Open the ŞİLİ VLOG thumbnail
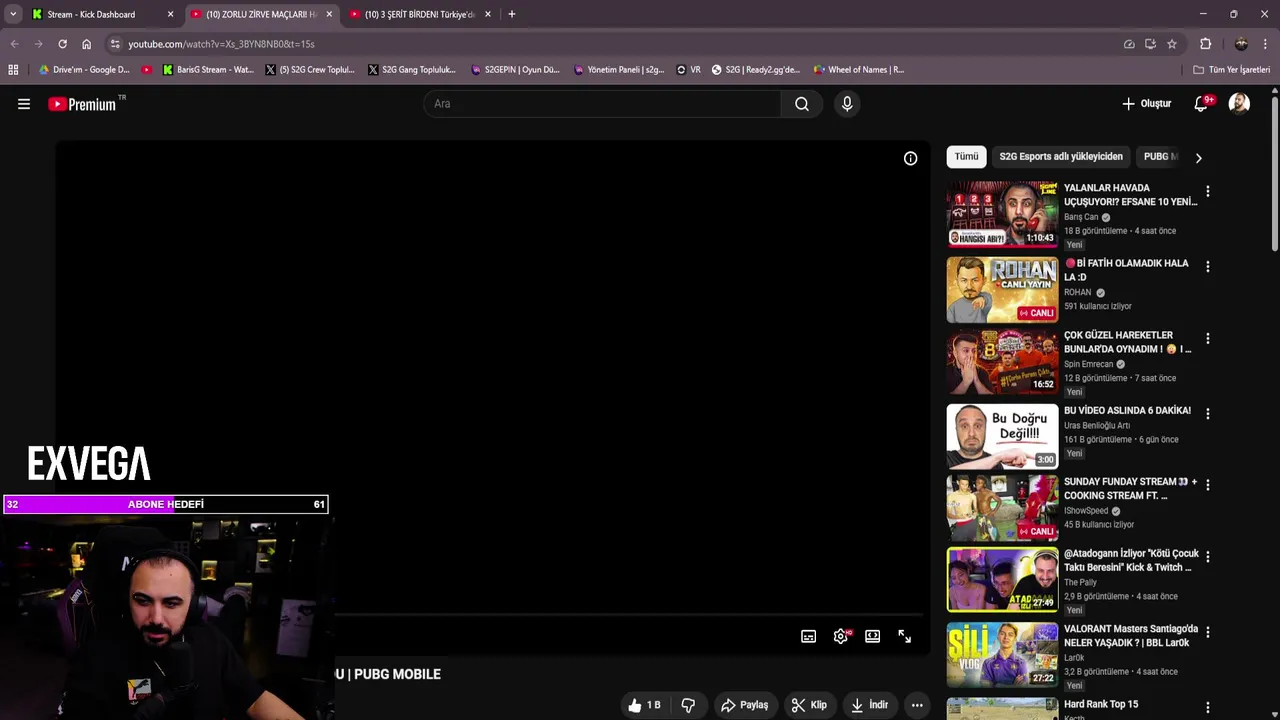Image resolution: width=1280 pixels, height=720 pixels. point(1002,655)
